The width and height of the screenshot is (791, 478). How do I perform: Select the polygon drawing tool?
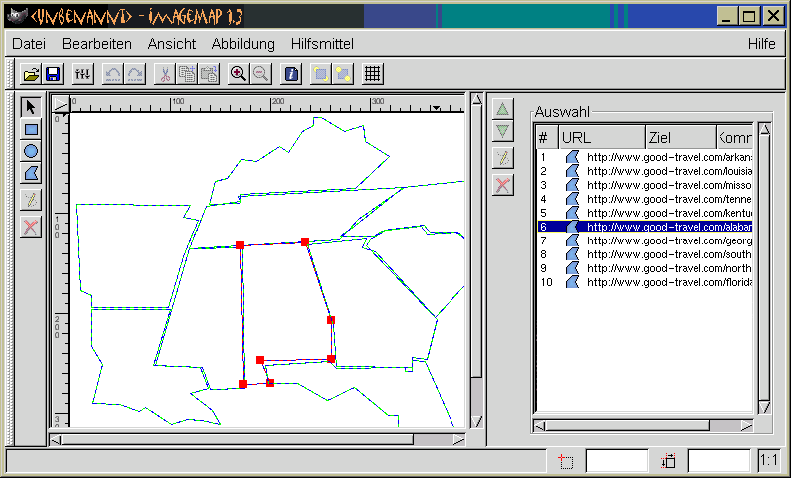click(31, 174)
